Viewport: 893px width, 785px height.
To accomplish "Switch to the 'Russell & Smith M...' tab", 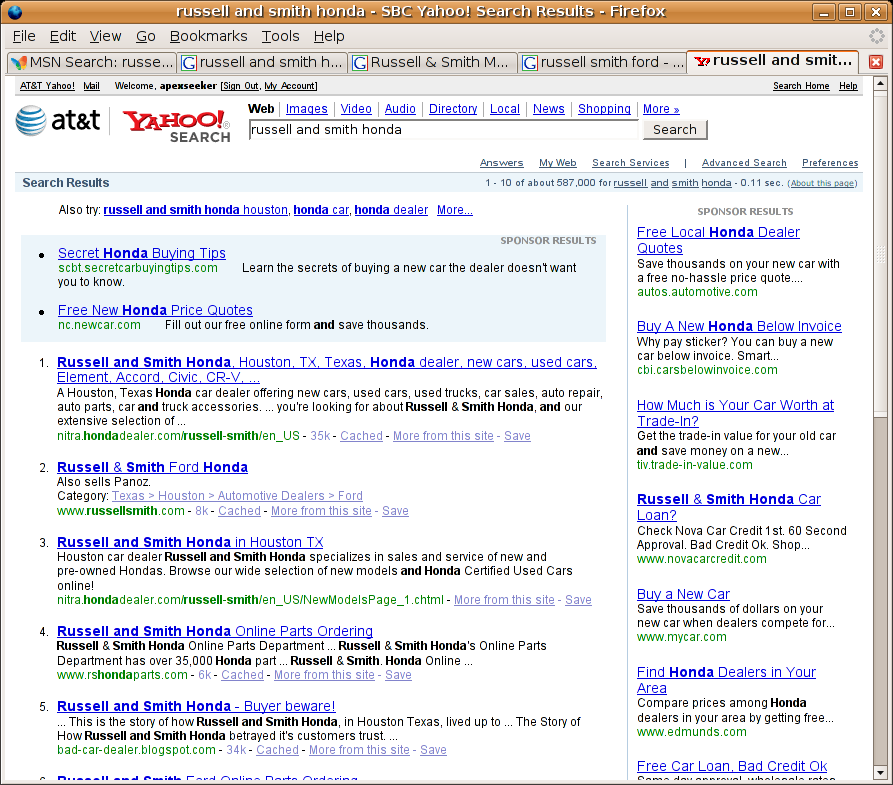I will point(432,62).
